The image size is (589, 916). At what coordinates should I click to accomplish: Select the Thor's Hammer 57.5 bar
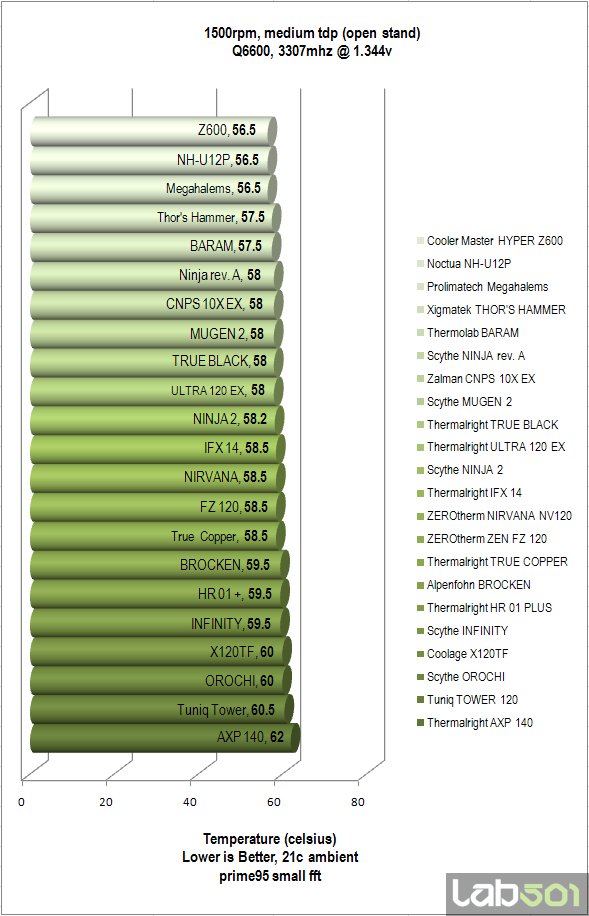155,218
